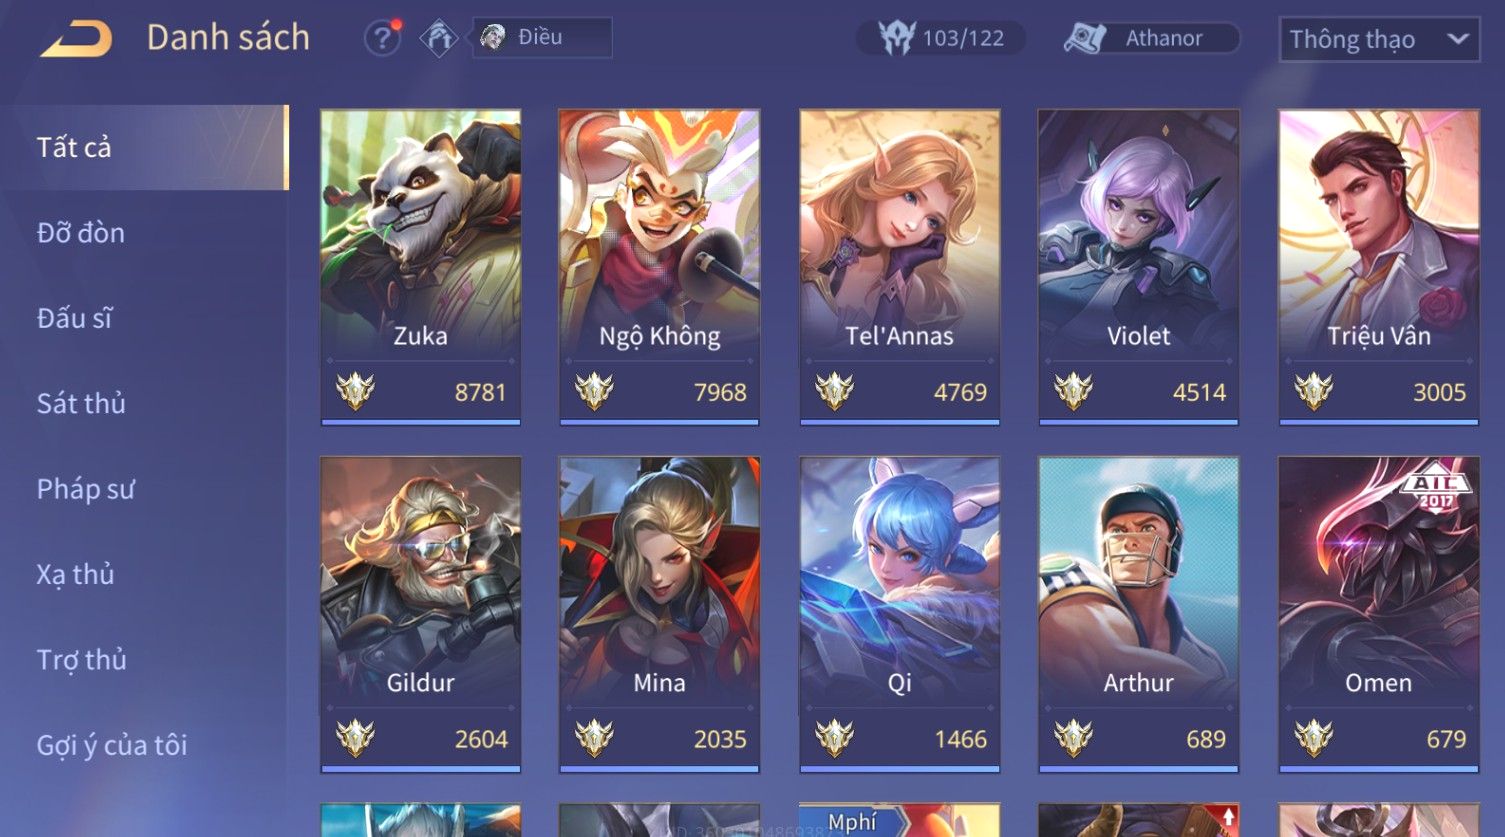
Task: Click Mina's mastery badge icon
Action: point(594,738)
